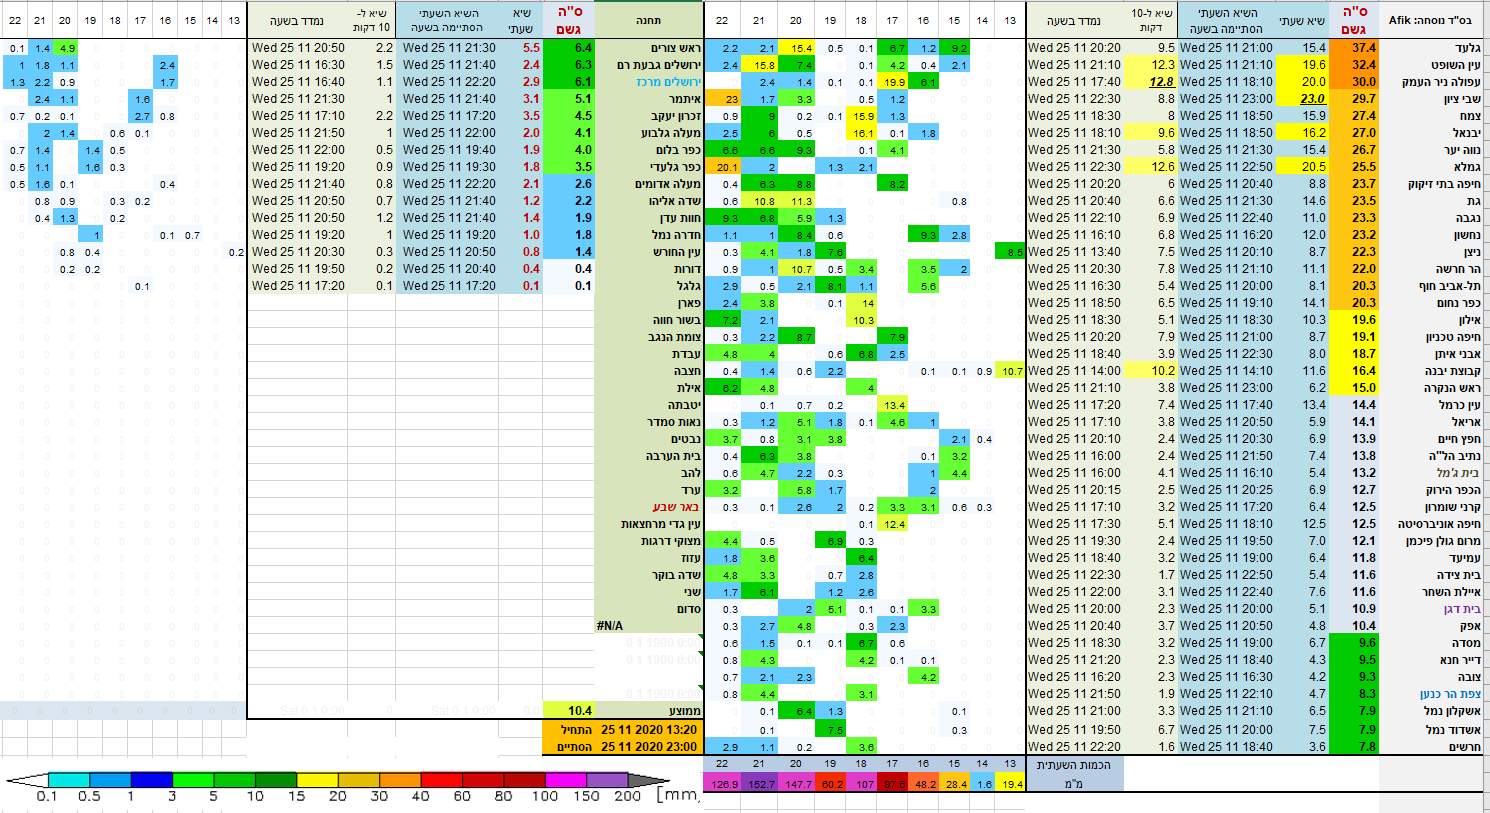The image size is (1490, 813).
Task: Click the תחנה column header
Action: click(648, 20)
